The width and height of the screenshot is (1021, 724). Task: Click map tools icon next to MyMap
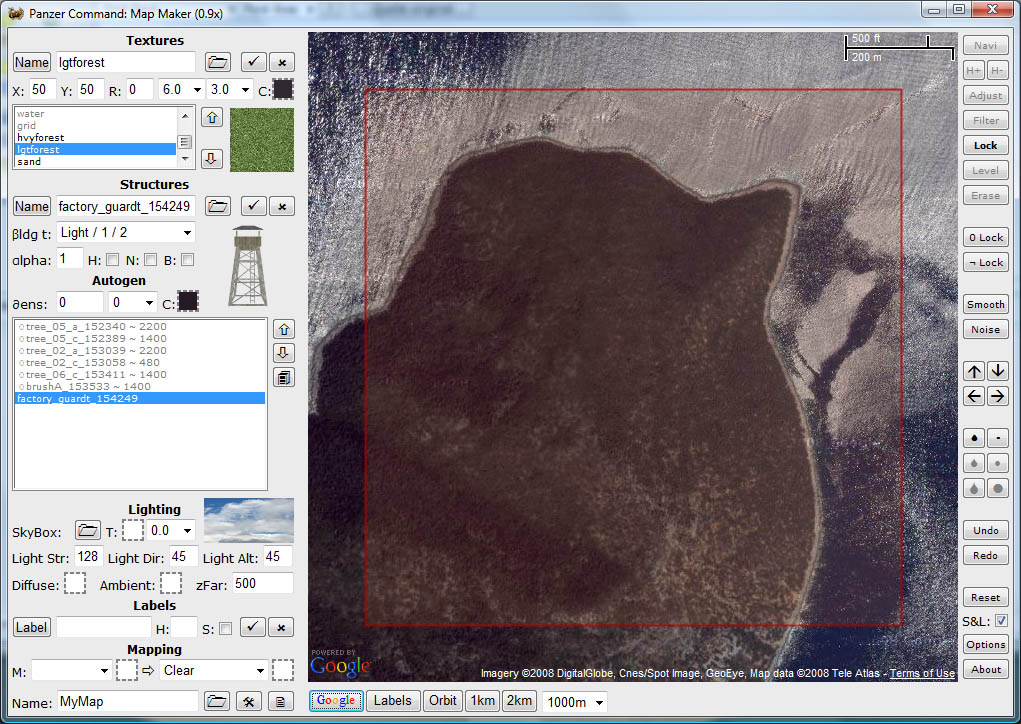249,702
